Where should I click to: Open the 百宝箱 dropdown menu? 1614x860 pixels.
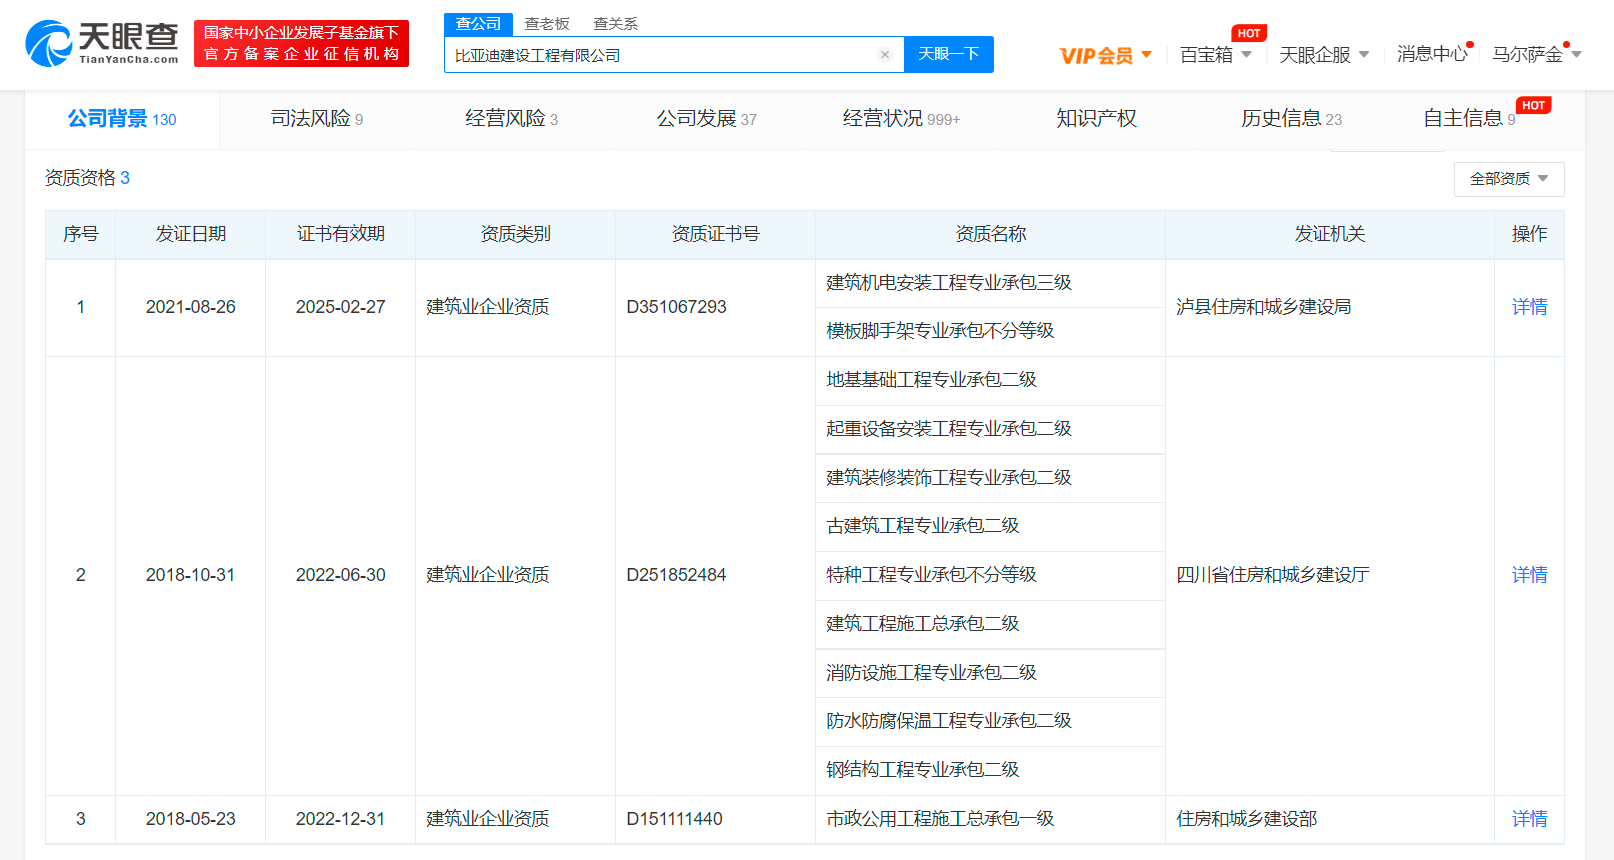tap(1216, 55)
